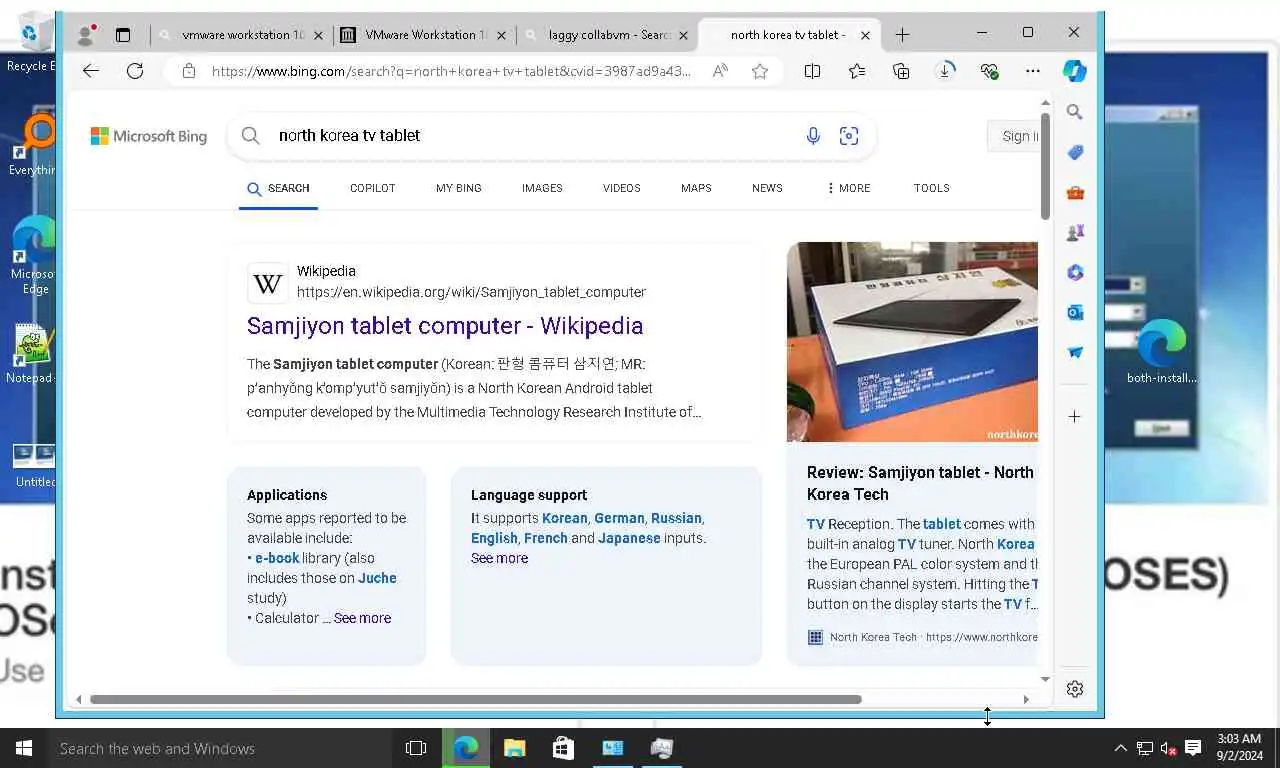This screenshot has height=768, width=1280.
Task: Open the Edge profile icon
Action: pos(86,35)
